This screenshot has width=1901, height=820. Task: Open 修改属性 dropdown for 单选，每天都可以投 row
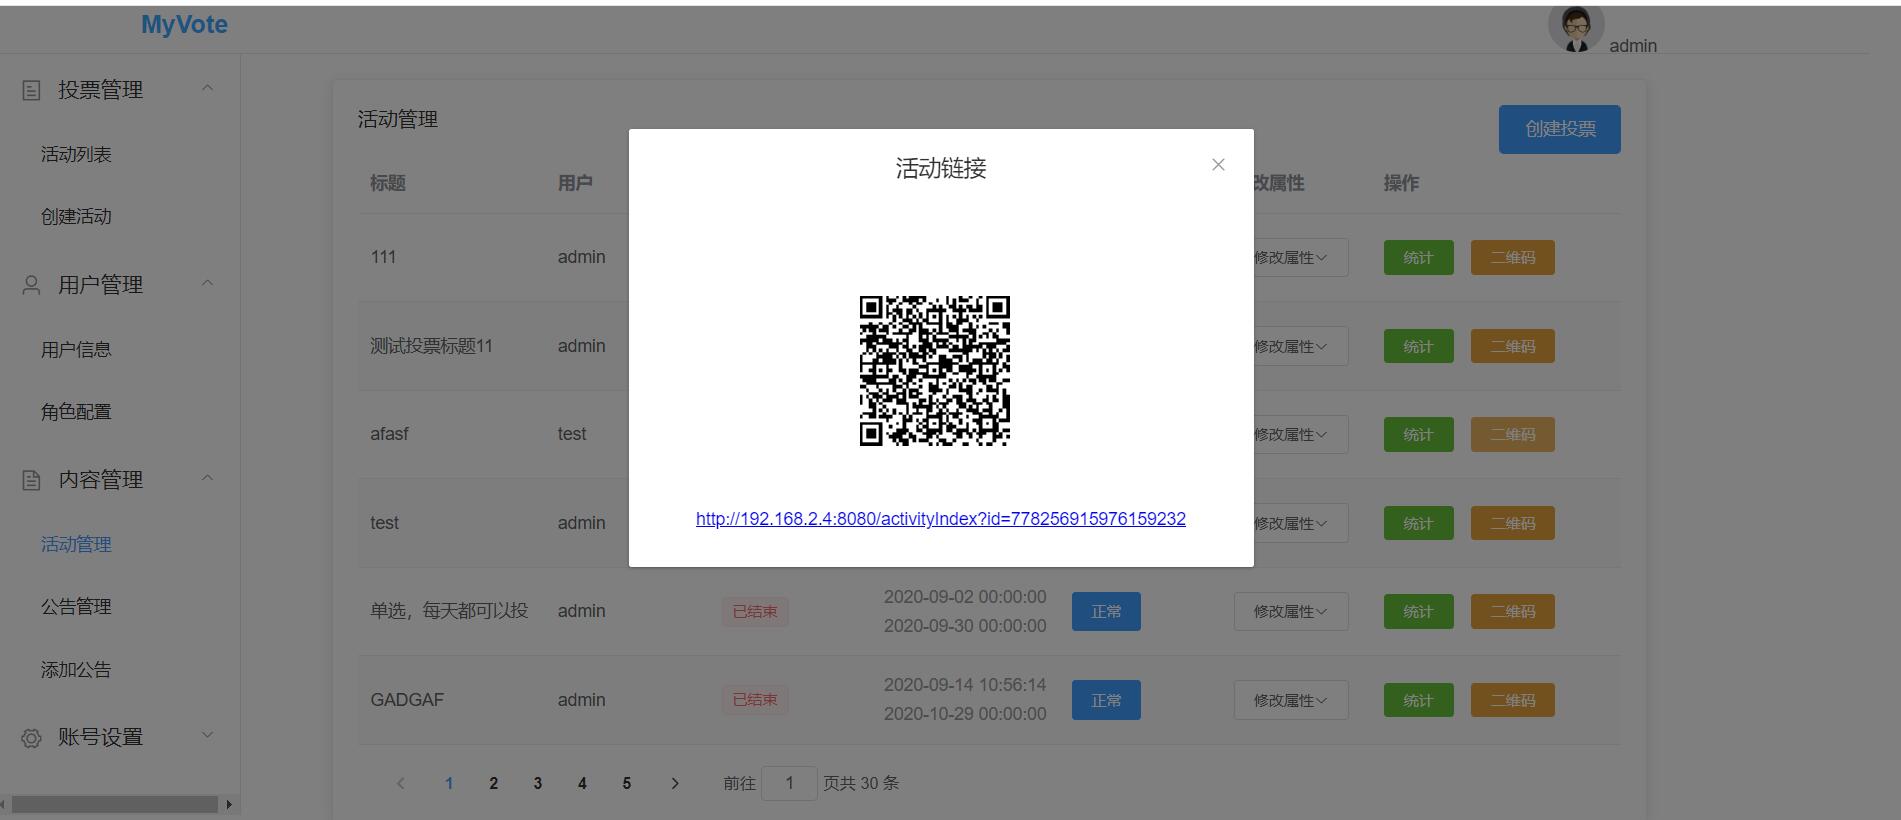pyautogui.click(x=1291, y=611)
